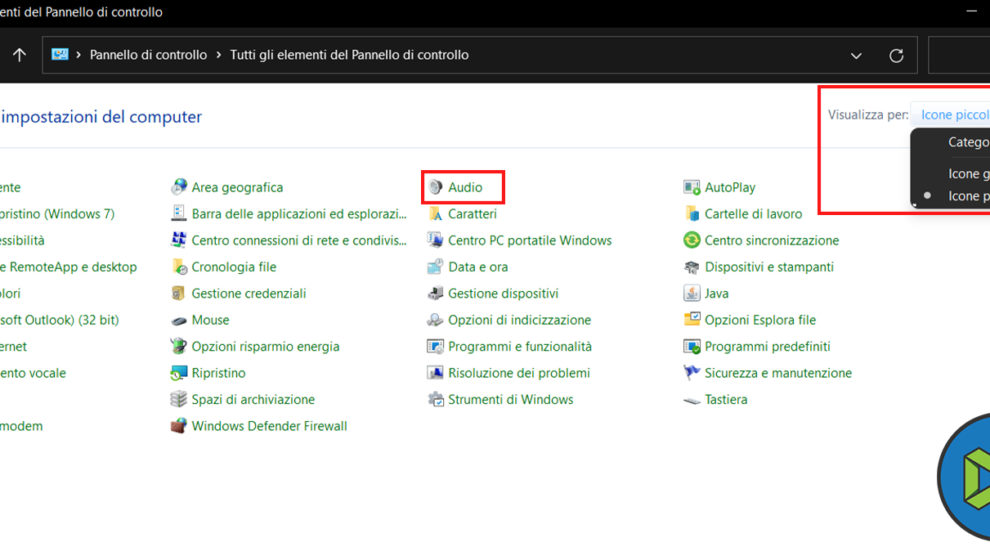Click the Data e ora icon
Image resolution: width=990 pixels, height=556 pixels.
click(436, 266)
